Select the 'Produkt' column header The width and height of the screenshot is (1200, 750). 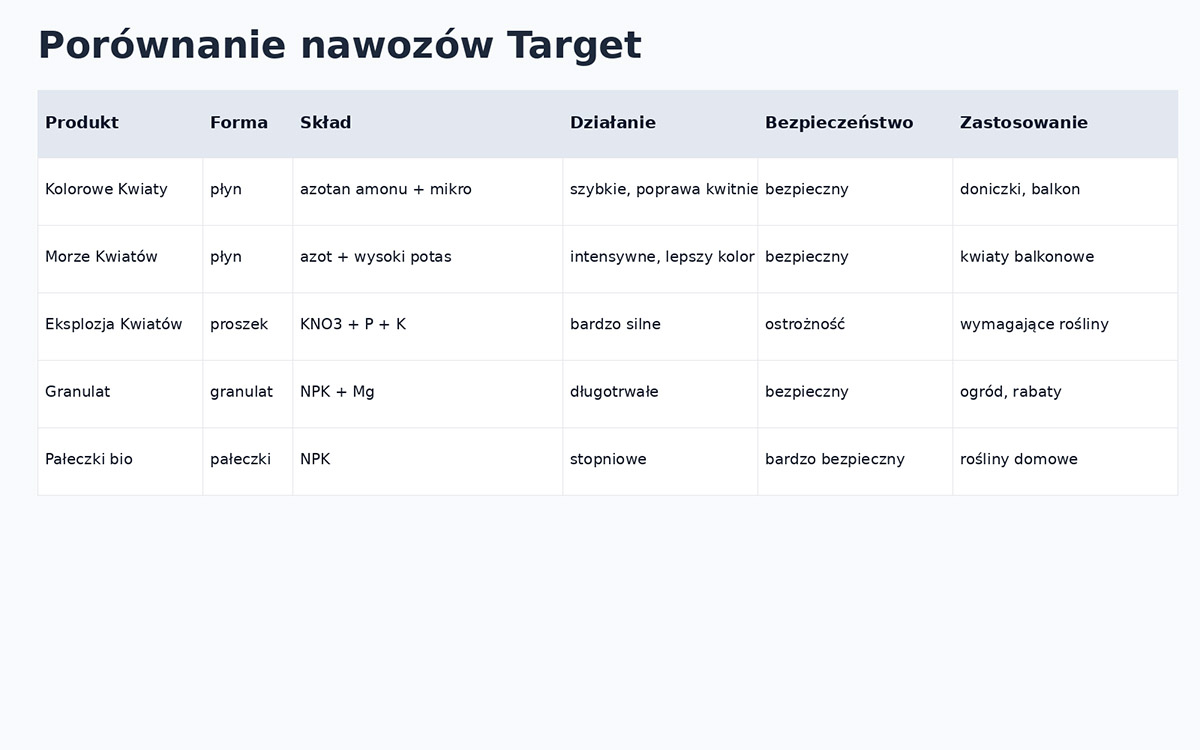(x=120, y=124)
